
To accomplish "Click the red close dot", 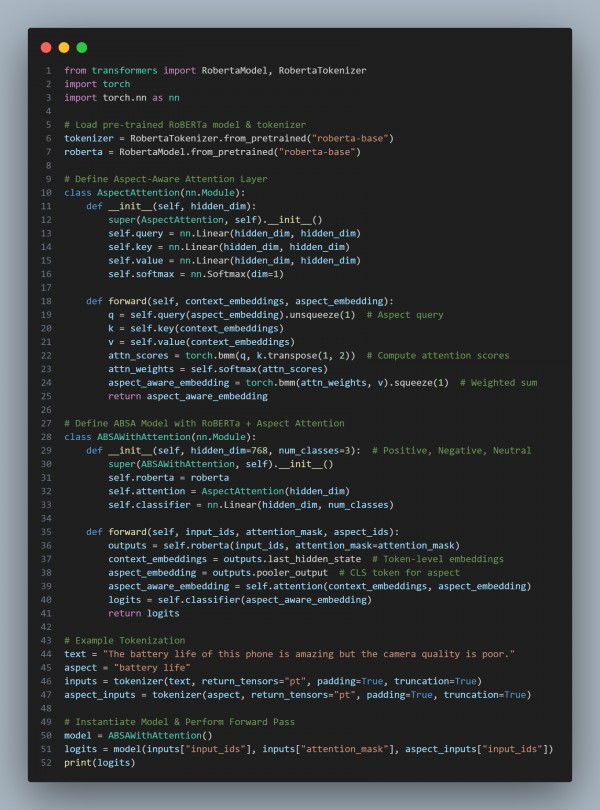I will point(46,47).
